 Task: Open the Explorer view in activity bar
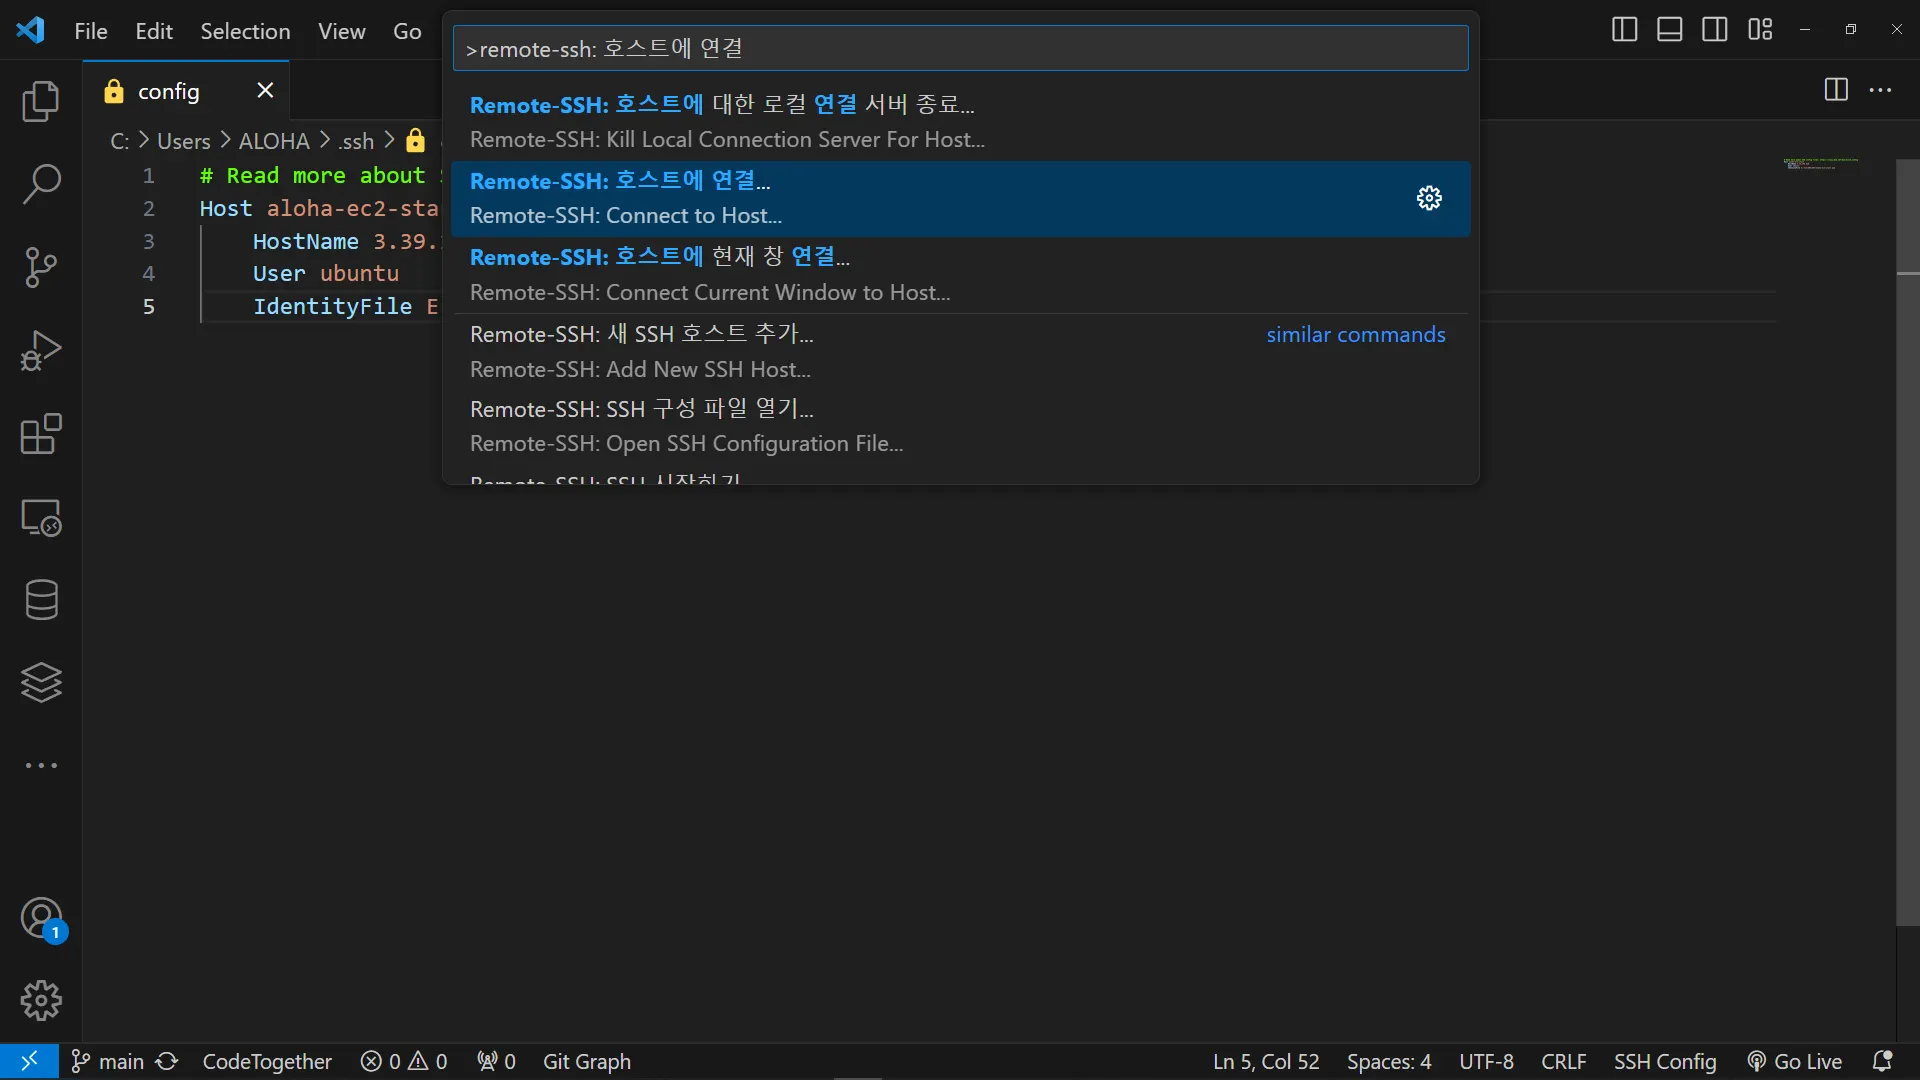(41, 102)
